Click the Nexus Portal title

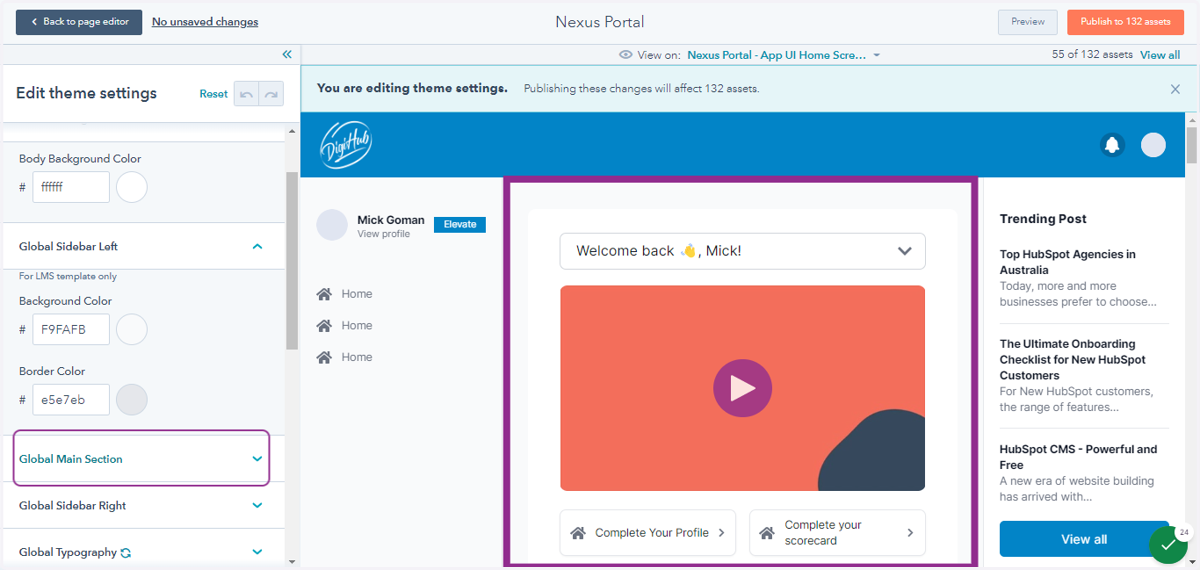pos(600,22)
